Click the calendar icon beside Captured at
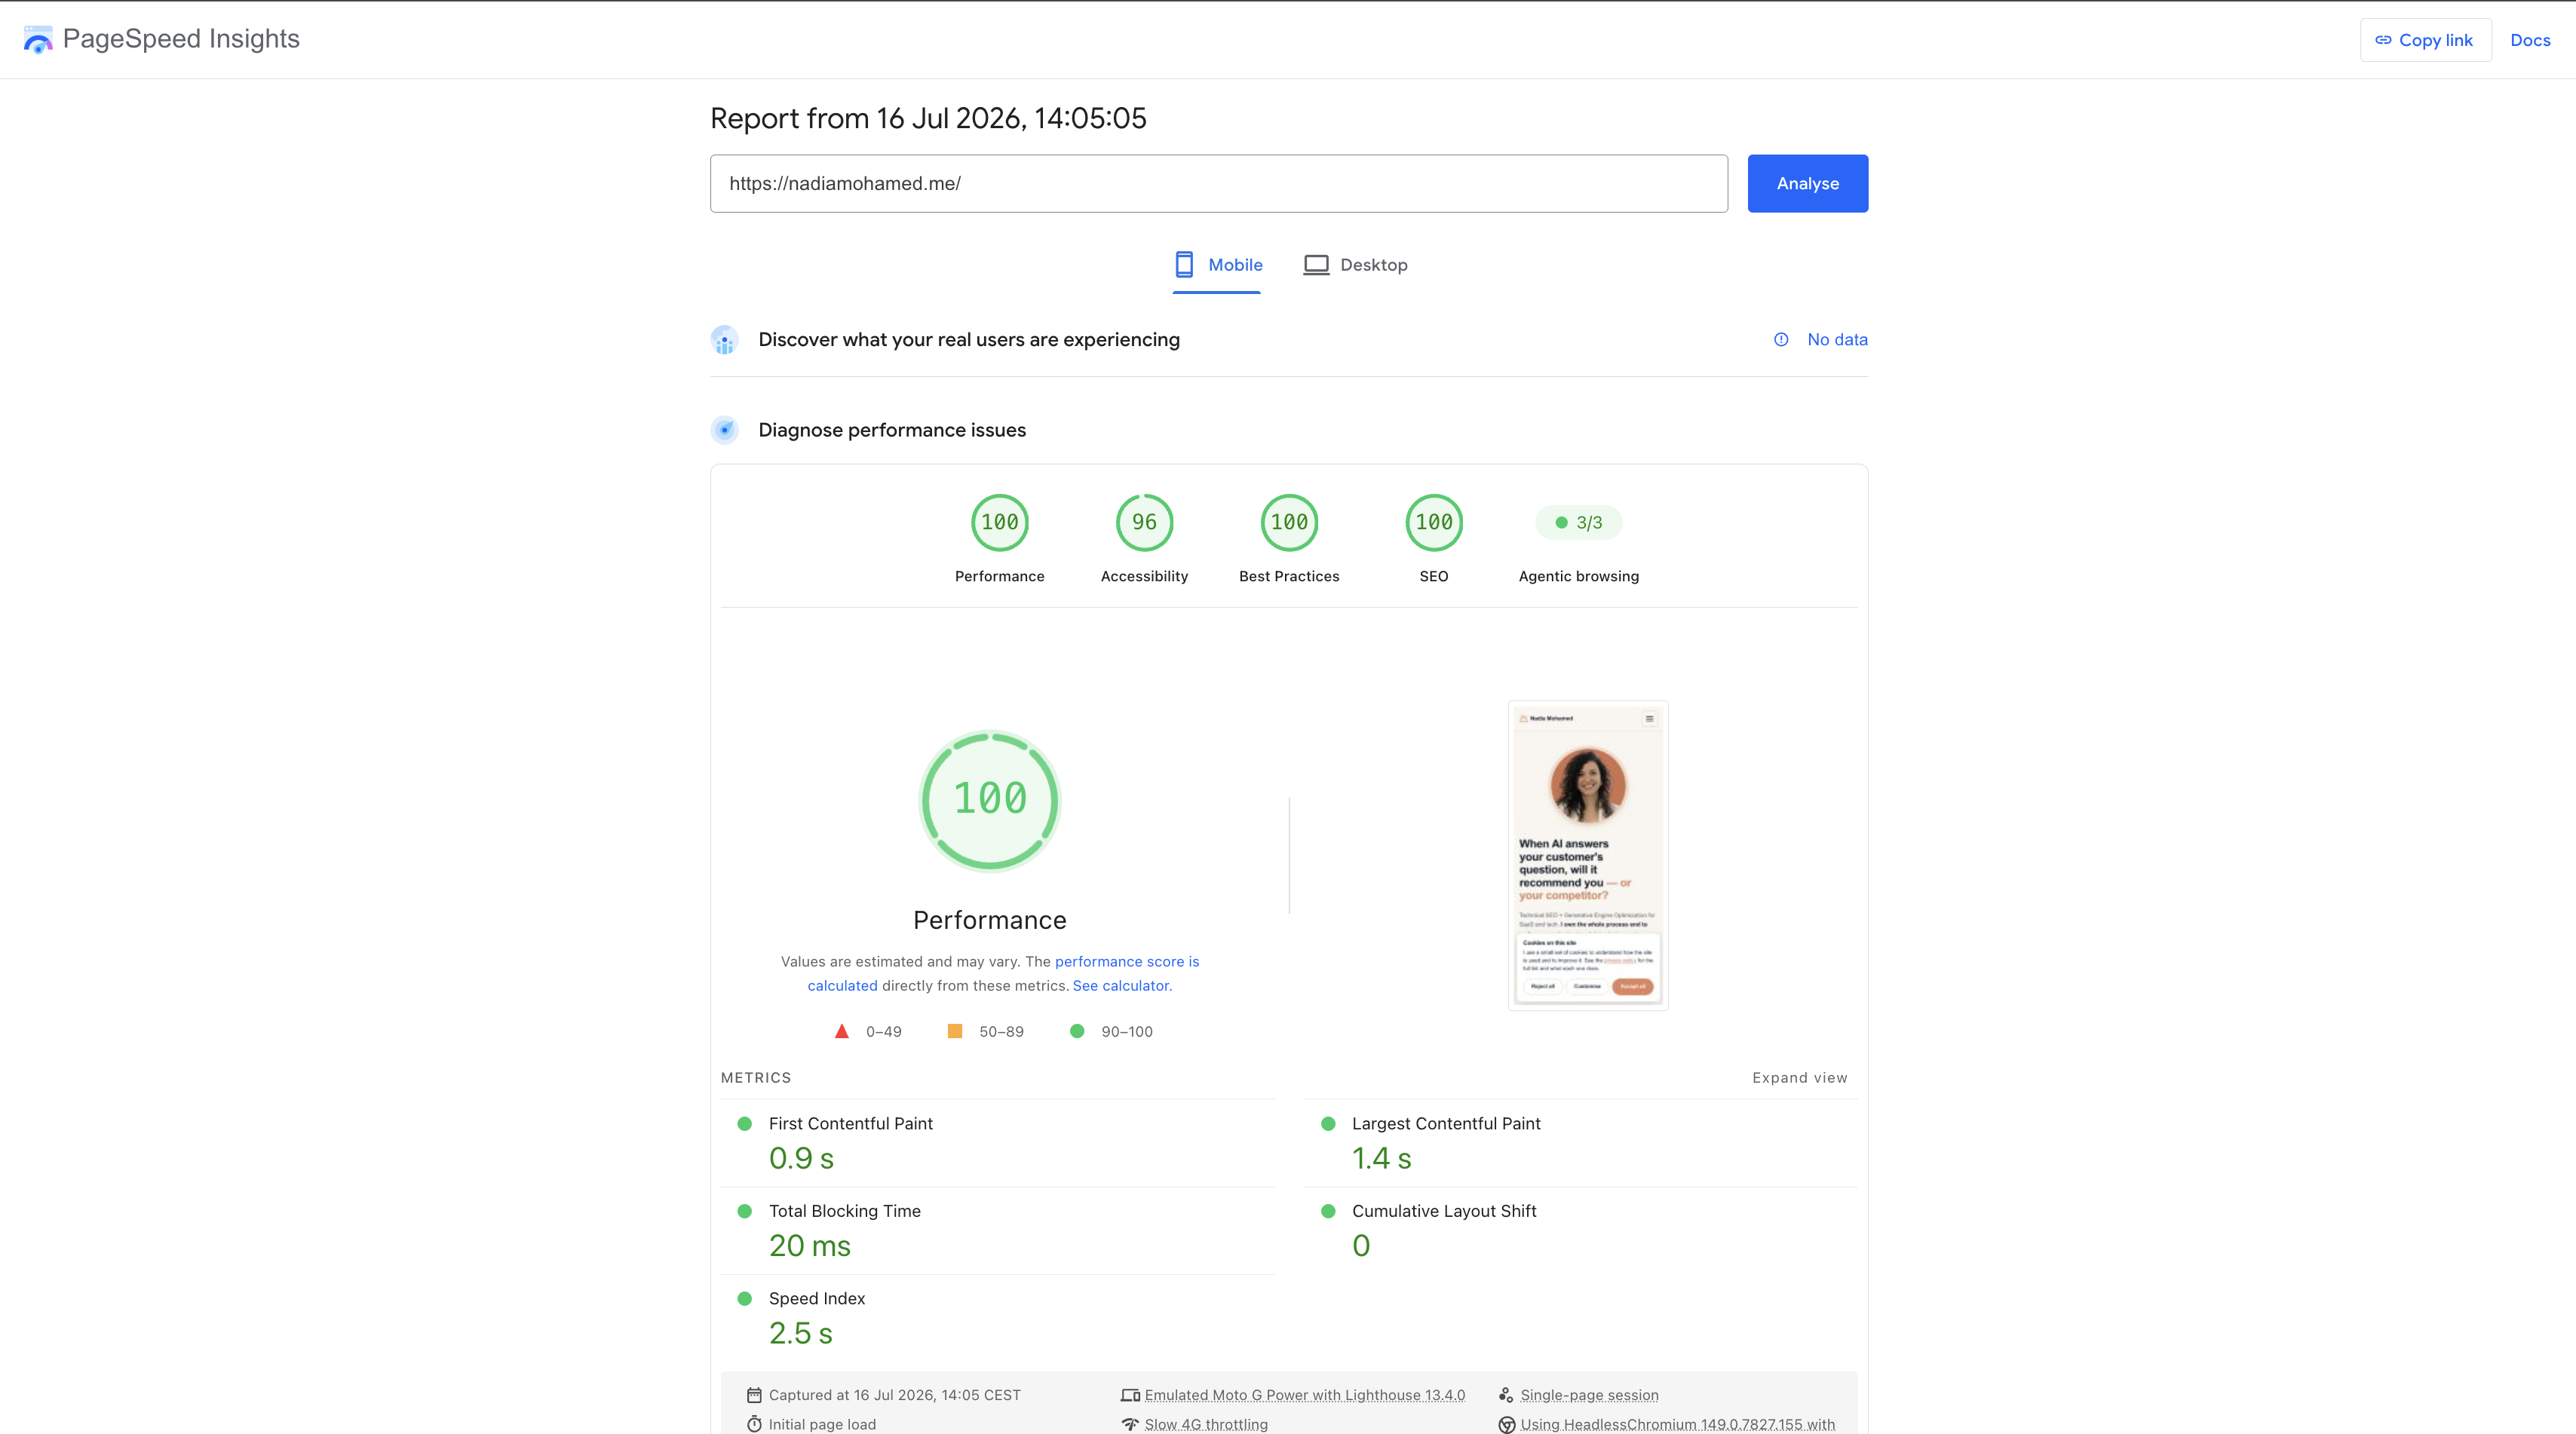This screenshot has width=2576, height=1434. pos(754,1395)
